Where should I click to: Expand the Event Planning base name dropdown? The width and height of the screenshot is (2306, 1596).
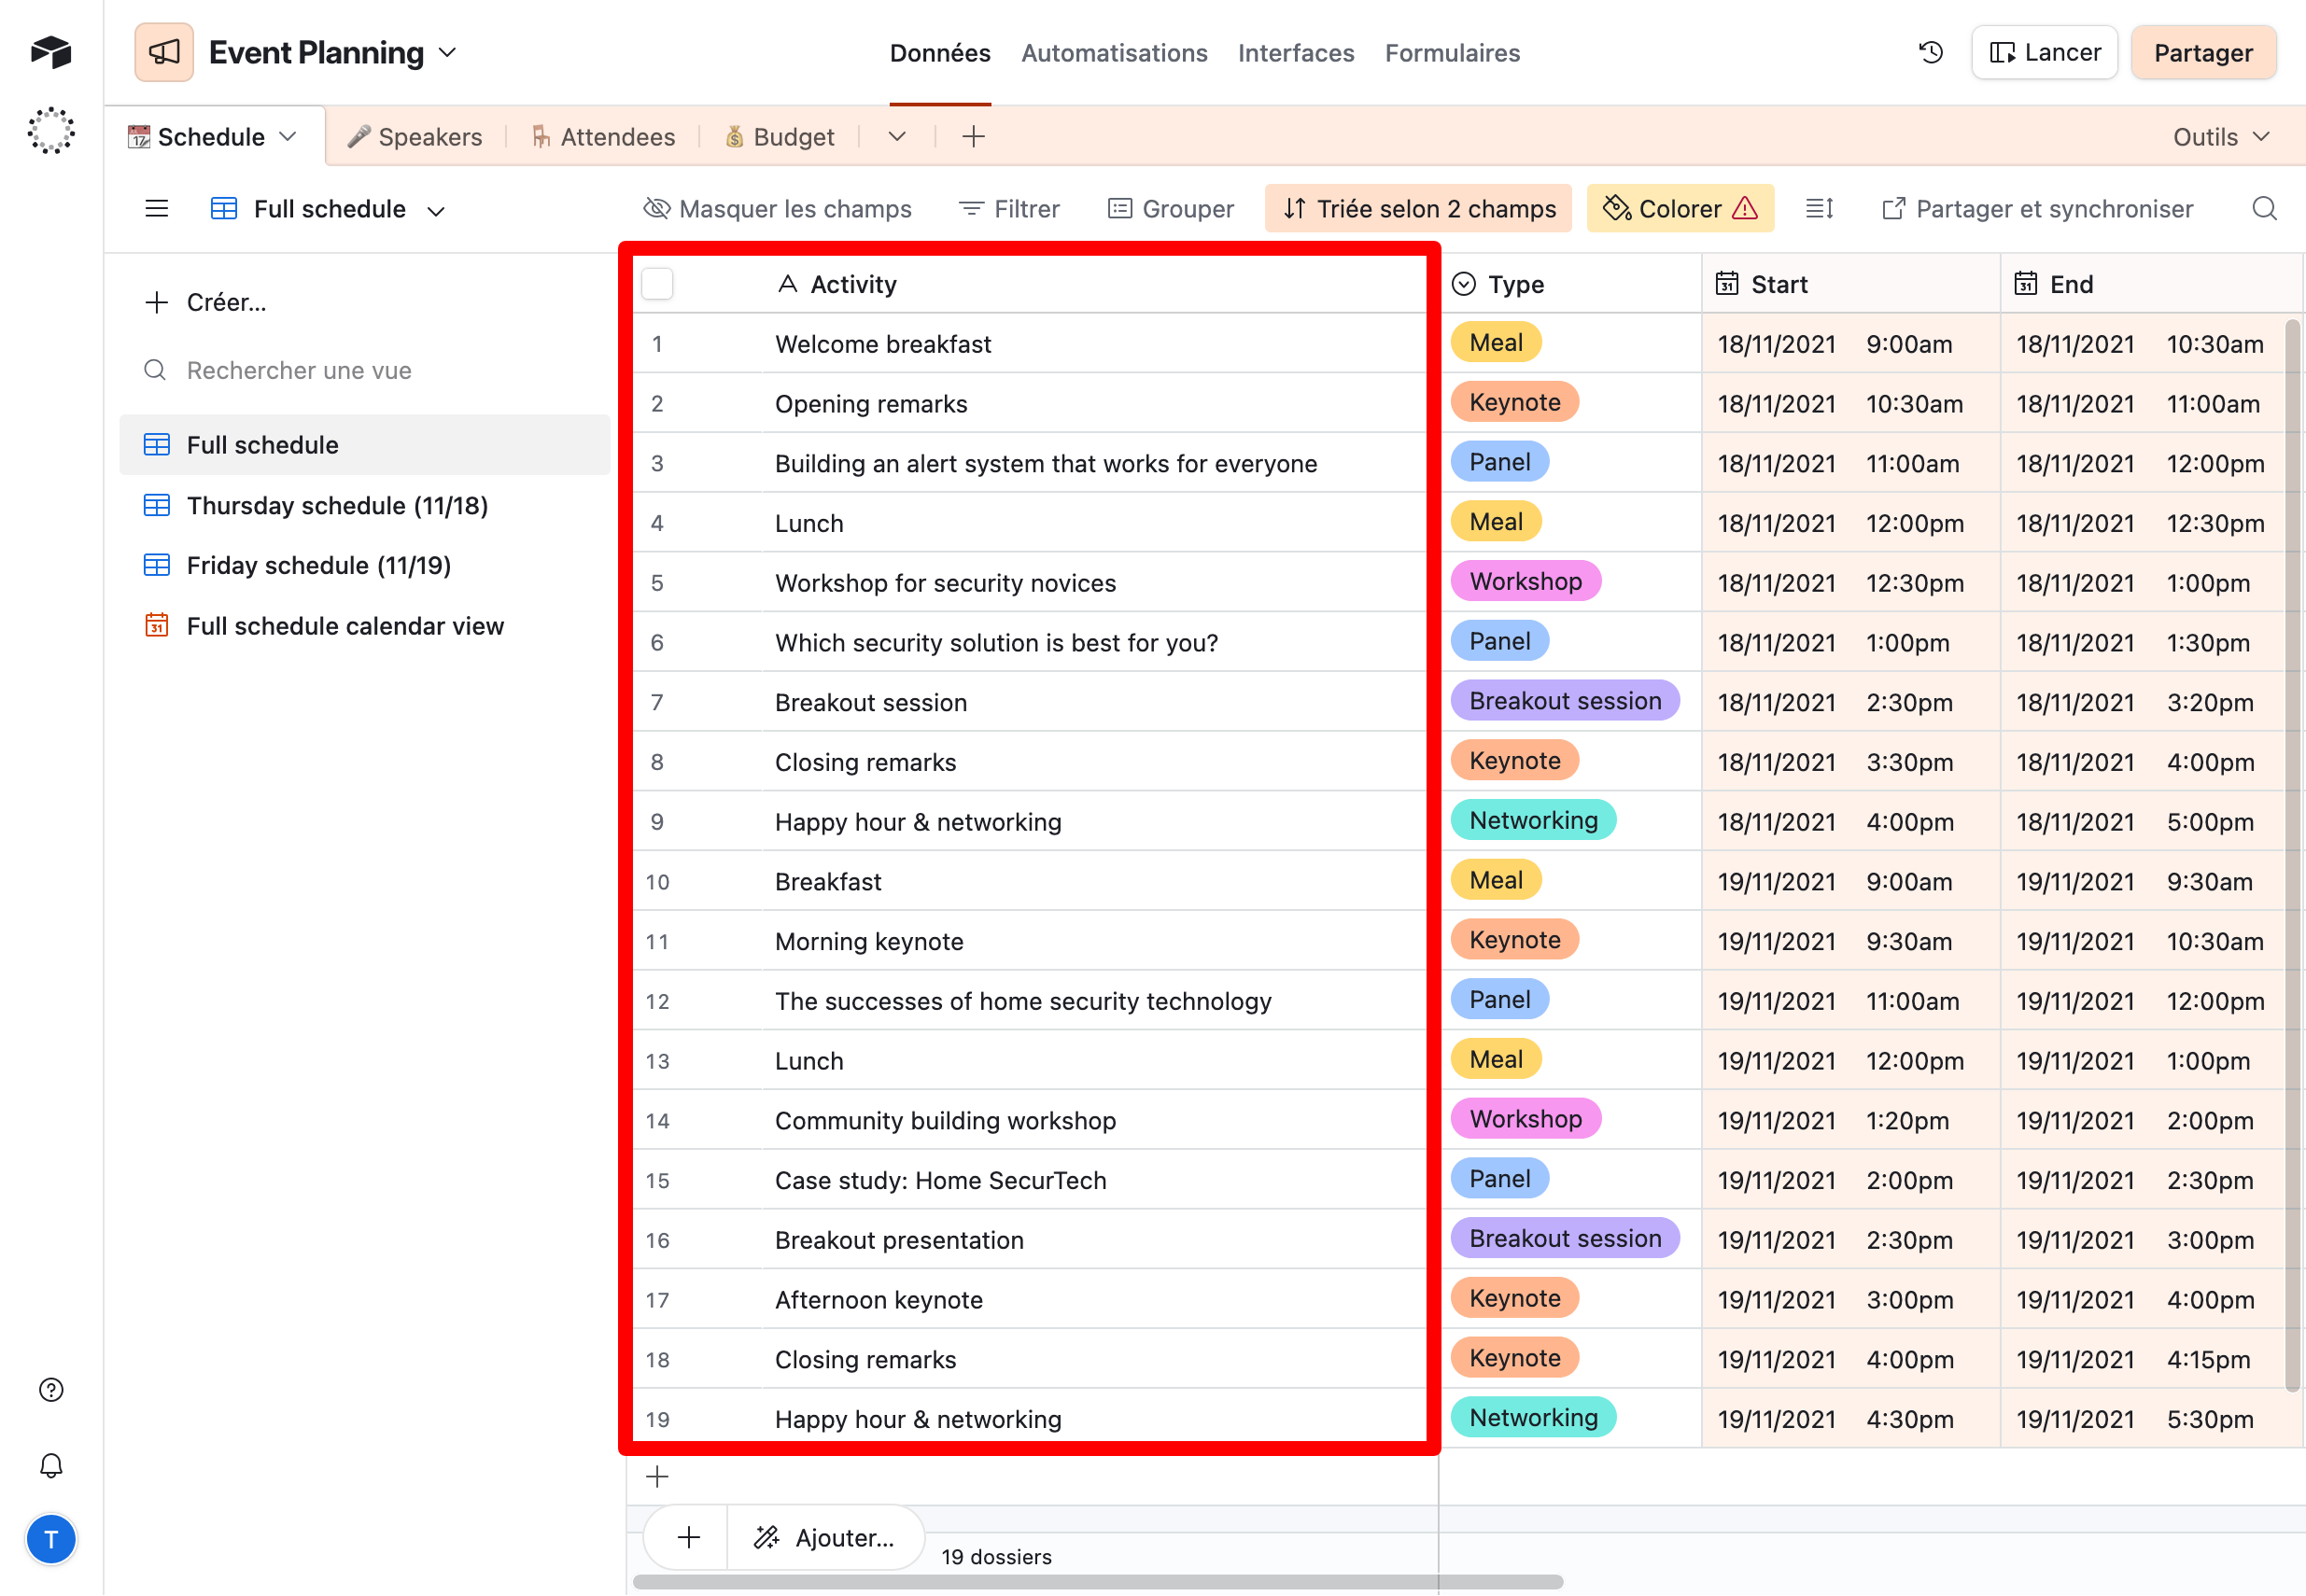(448, 53)
